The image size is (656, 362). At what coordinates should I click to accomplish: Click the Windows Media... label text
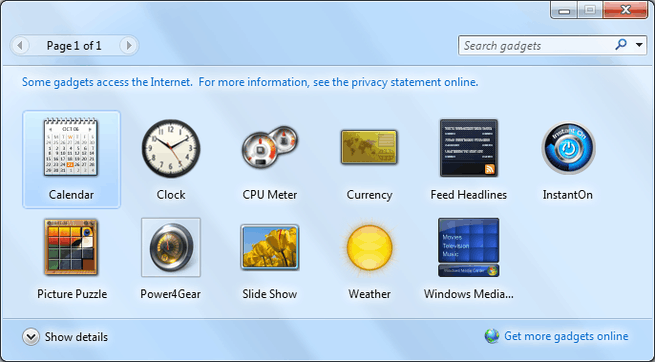pos(469,294)
